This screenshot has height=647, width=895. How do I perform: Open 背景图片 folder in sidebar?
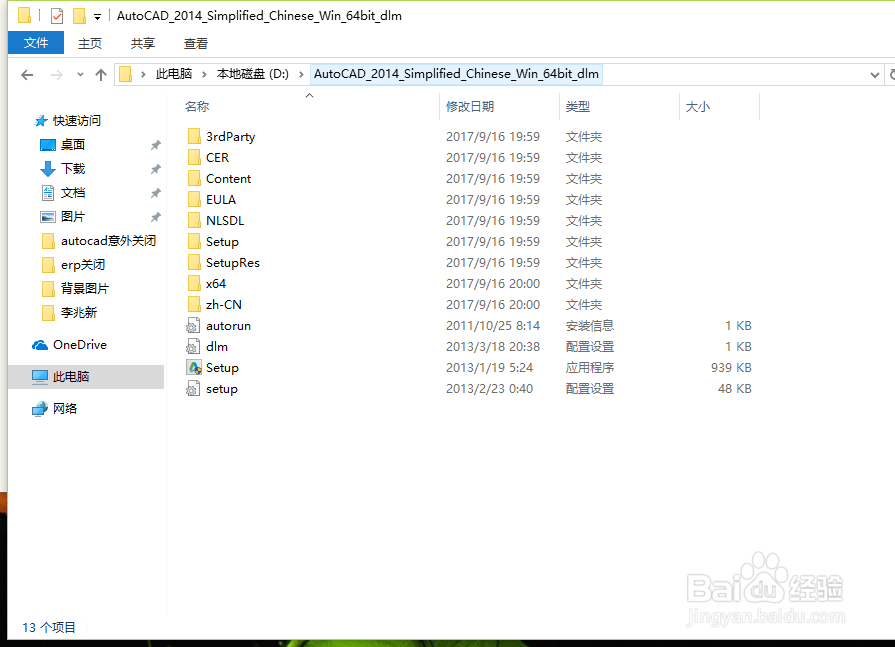click(x=84, y=289)
